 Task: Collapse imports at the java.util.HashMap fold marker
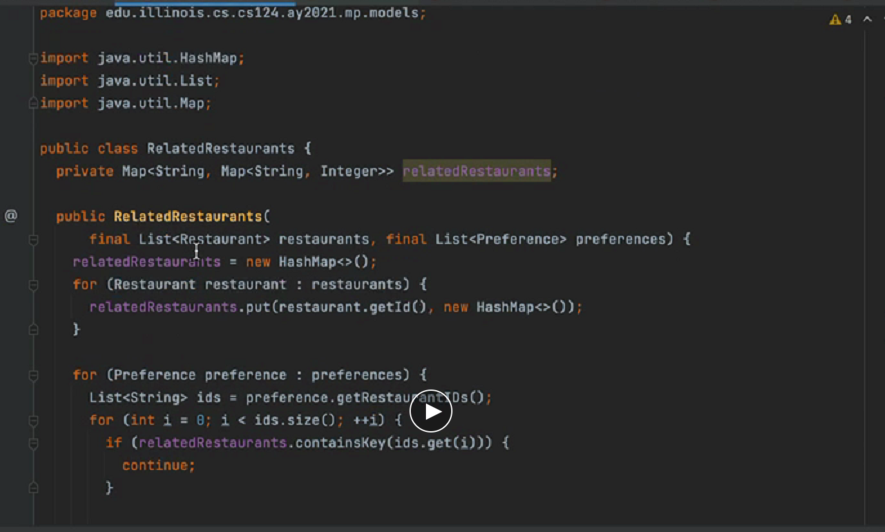coord(33,58)
